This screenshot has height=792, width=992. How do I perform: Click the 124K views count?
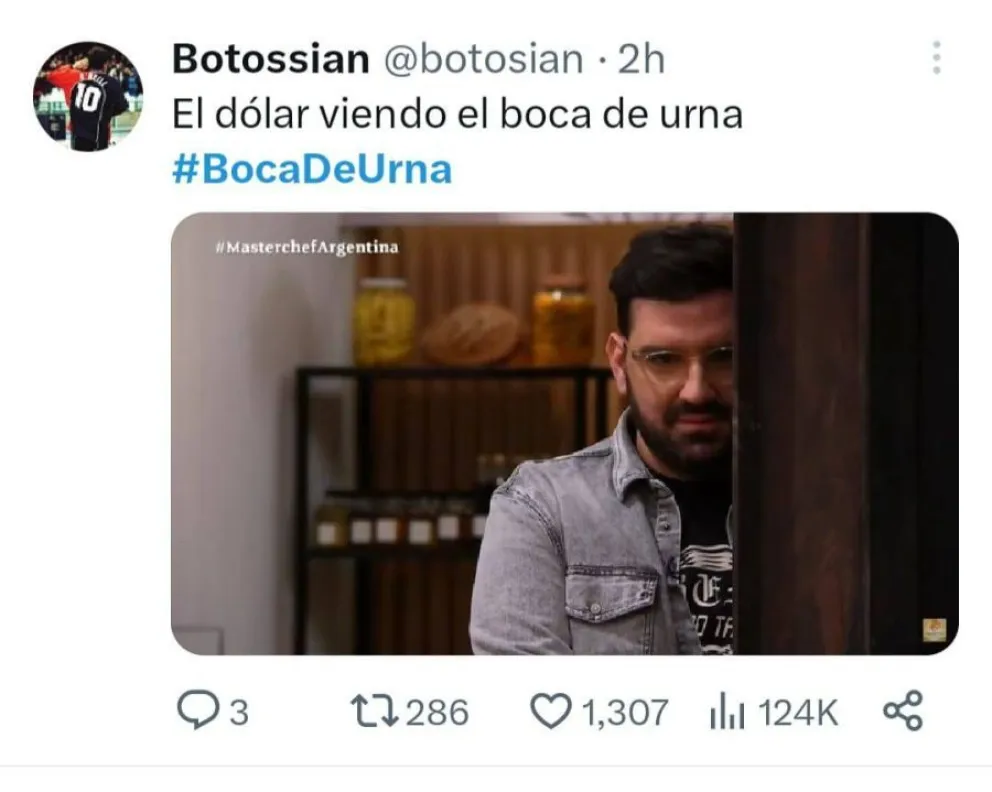pyautogui.click(x=798, y=713)
